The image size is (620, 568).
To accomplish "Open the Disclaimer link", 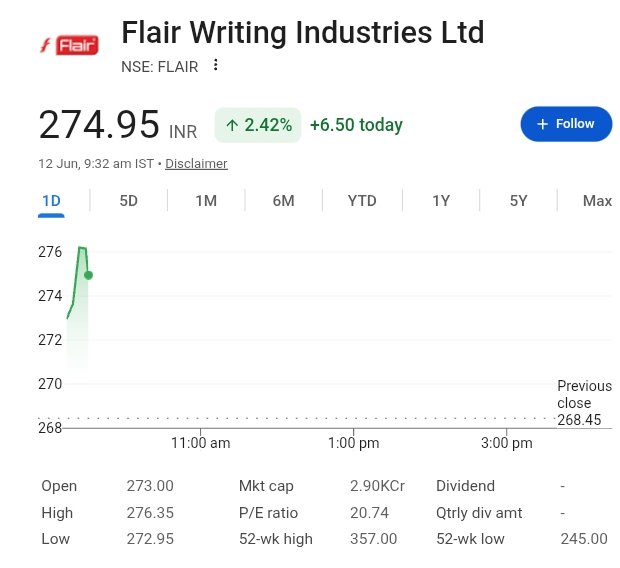I will click(196, 163).
